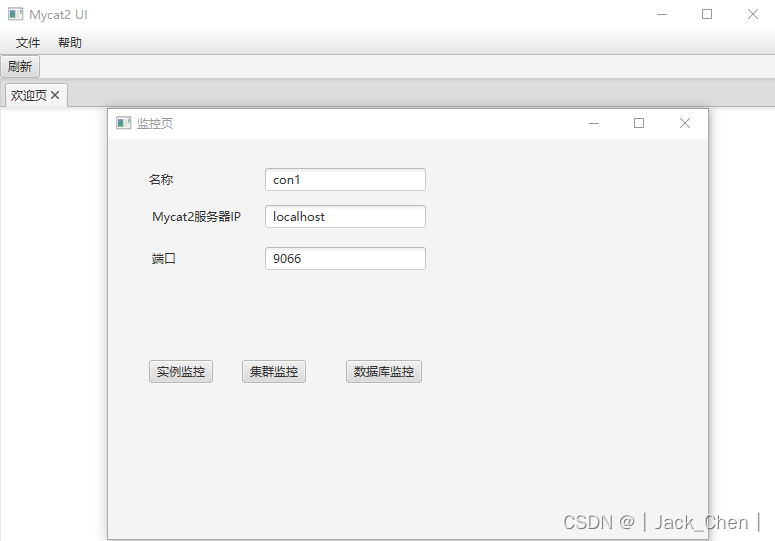Close the 监控页 dialog window
The height and width of the screenshot is (541, 775).
coord(685,123)
